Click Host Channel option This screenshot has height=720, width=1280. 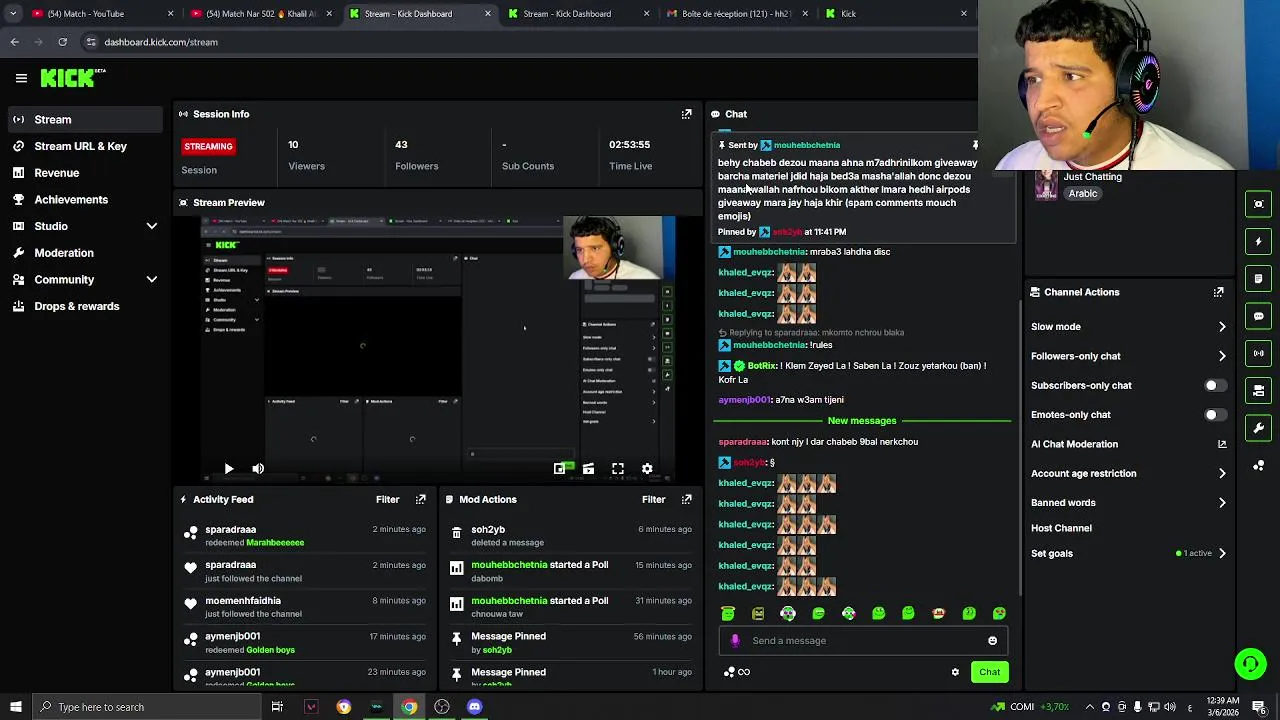click(x=1061, y=528)
